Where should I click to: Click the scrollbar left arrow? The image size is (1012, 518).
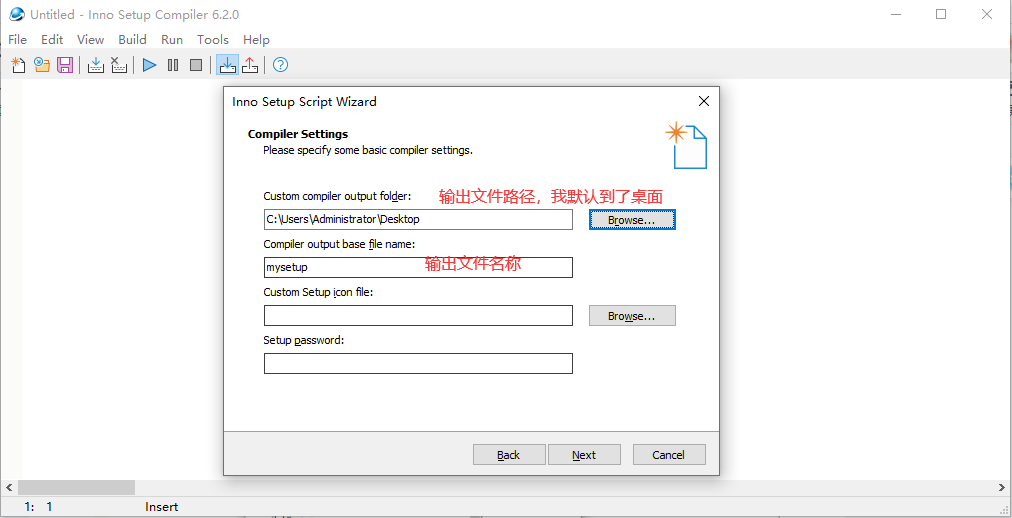9,487
